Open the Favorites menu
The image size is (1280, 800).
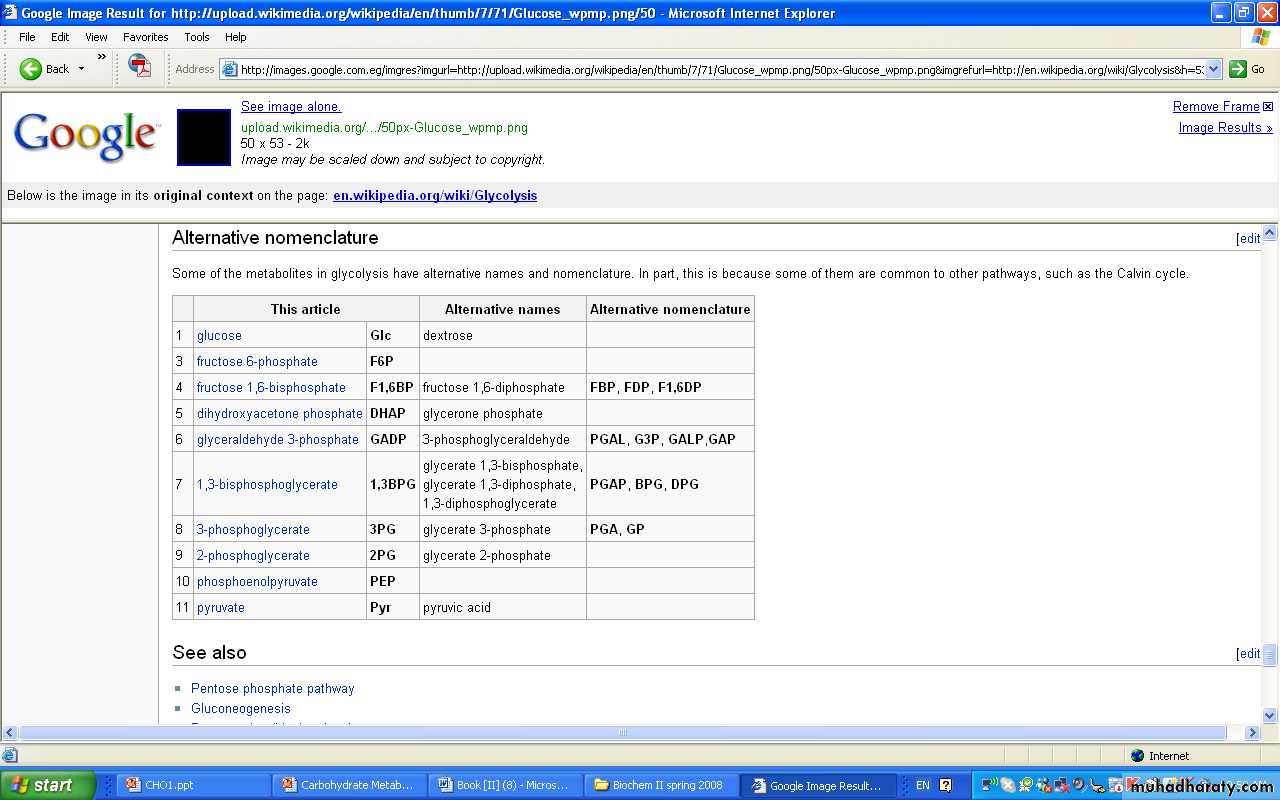pyautogui.click(x=145, y=37)
